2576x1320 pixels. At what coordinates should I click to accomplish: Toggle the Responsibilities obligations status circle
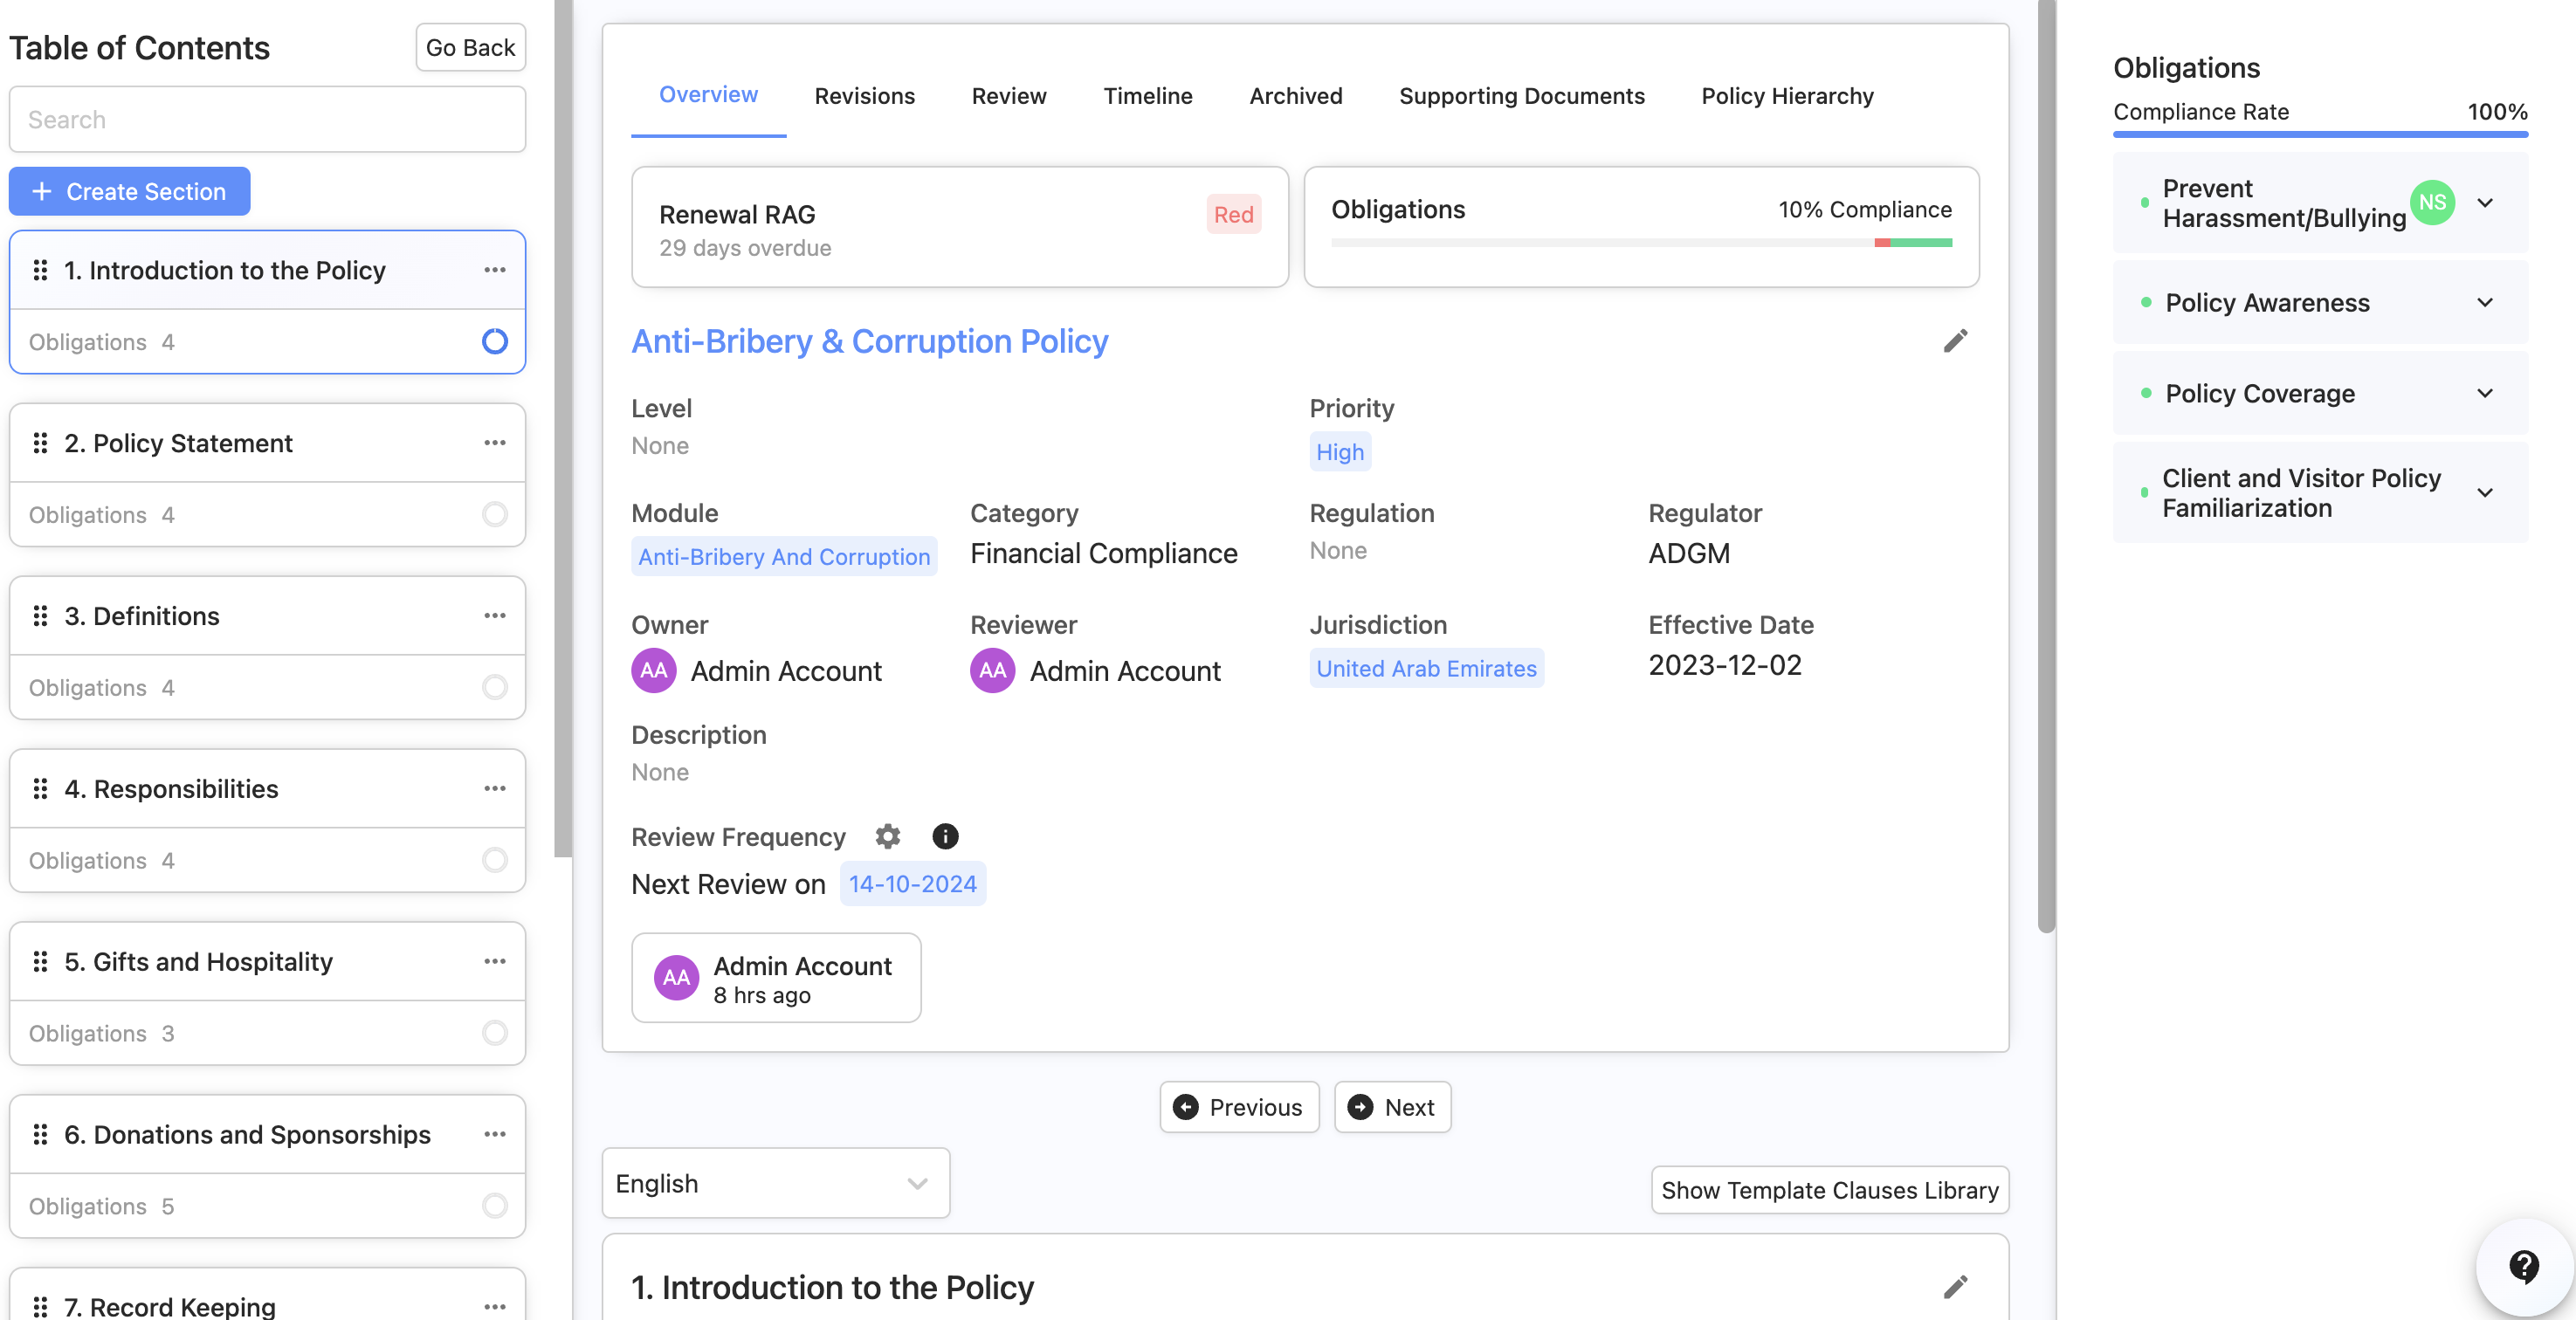tap(494, 860)
